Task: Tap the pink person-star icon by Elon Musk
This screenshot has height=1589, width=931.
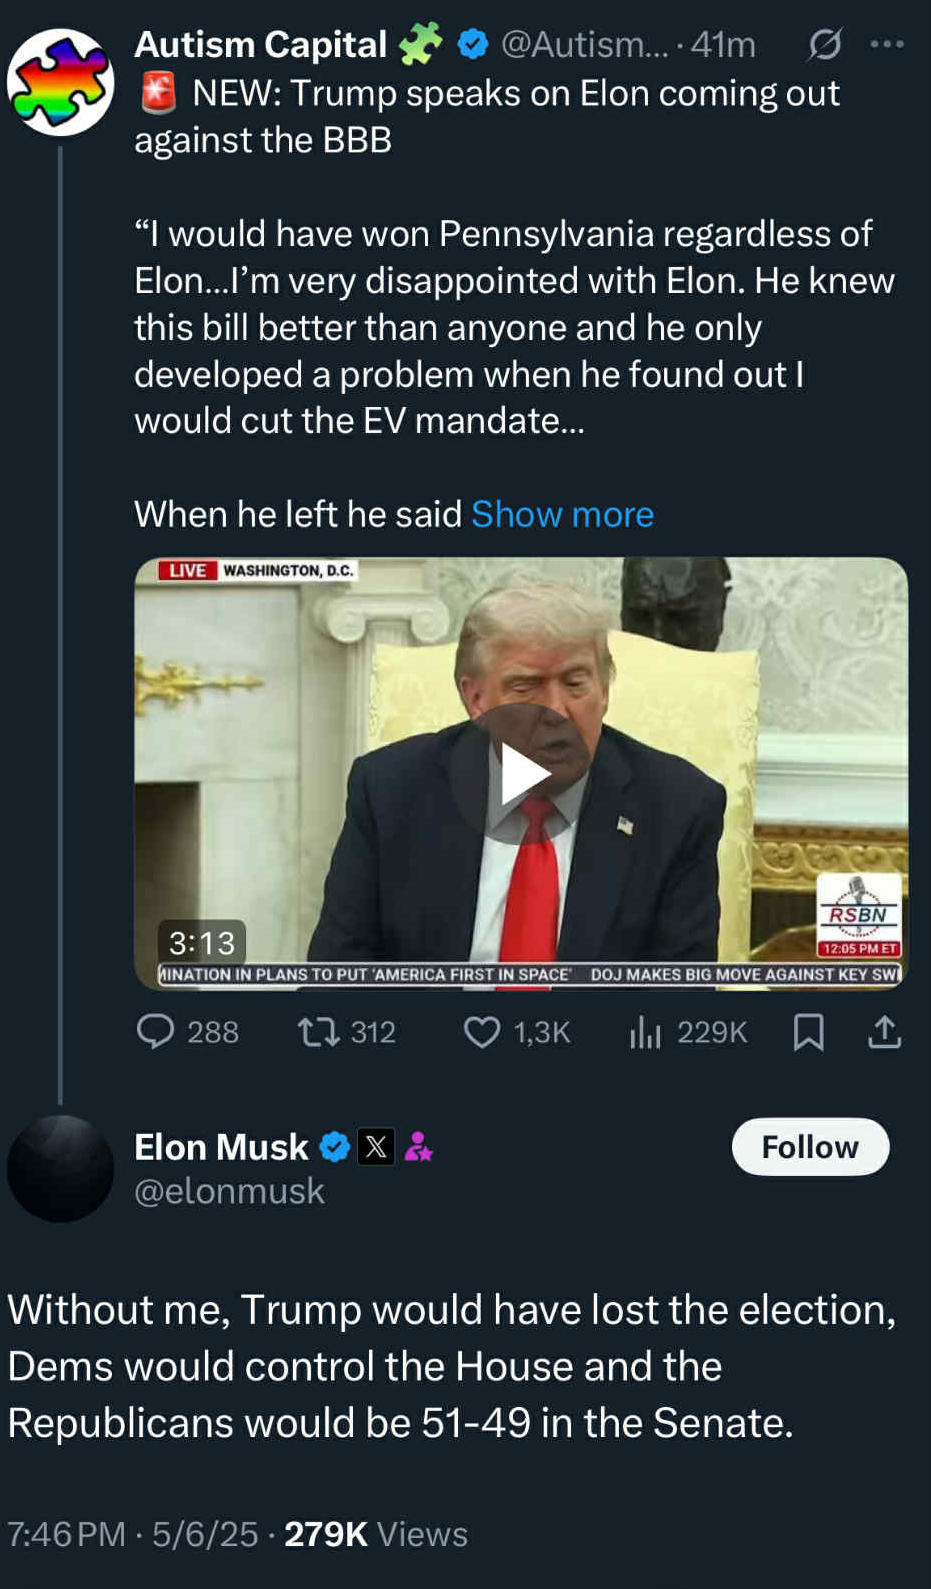Action: pyautogui.click(x=418, y=1146)
